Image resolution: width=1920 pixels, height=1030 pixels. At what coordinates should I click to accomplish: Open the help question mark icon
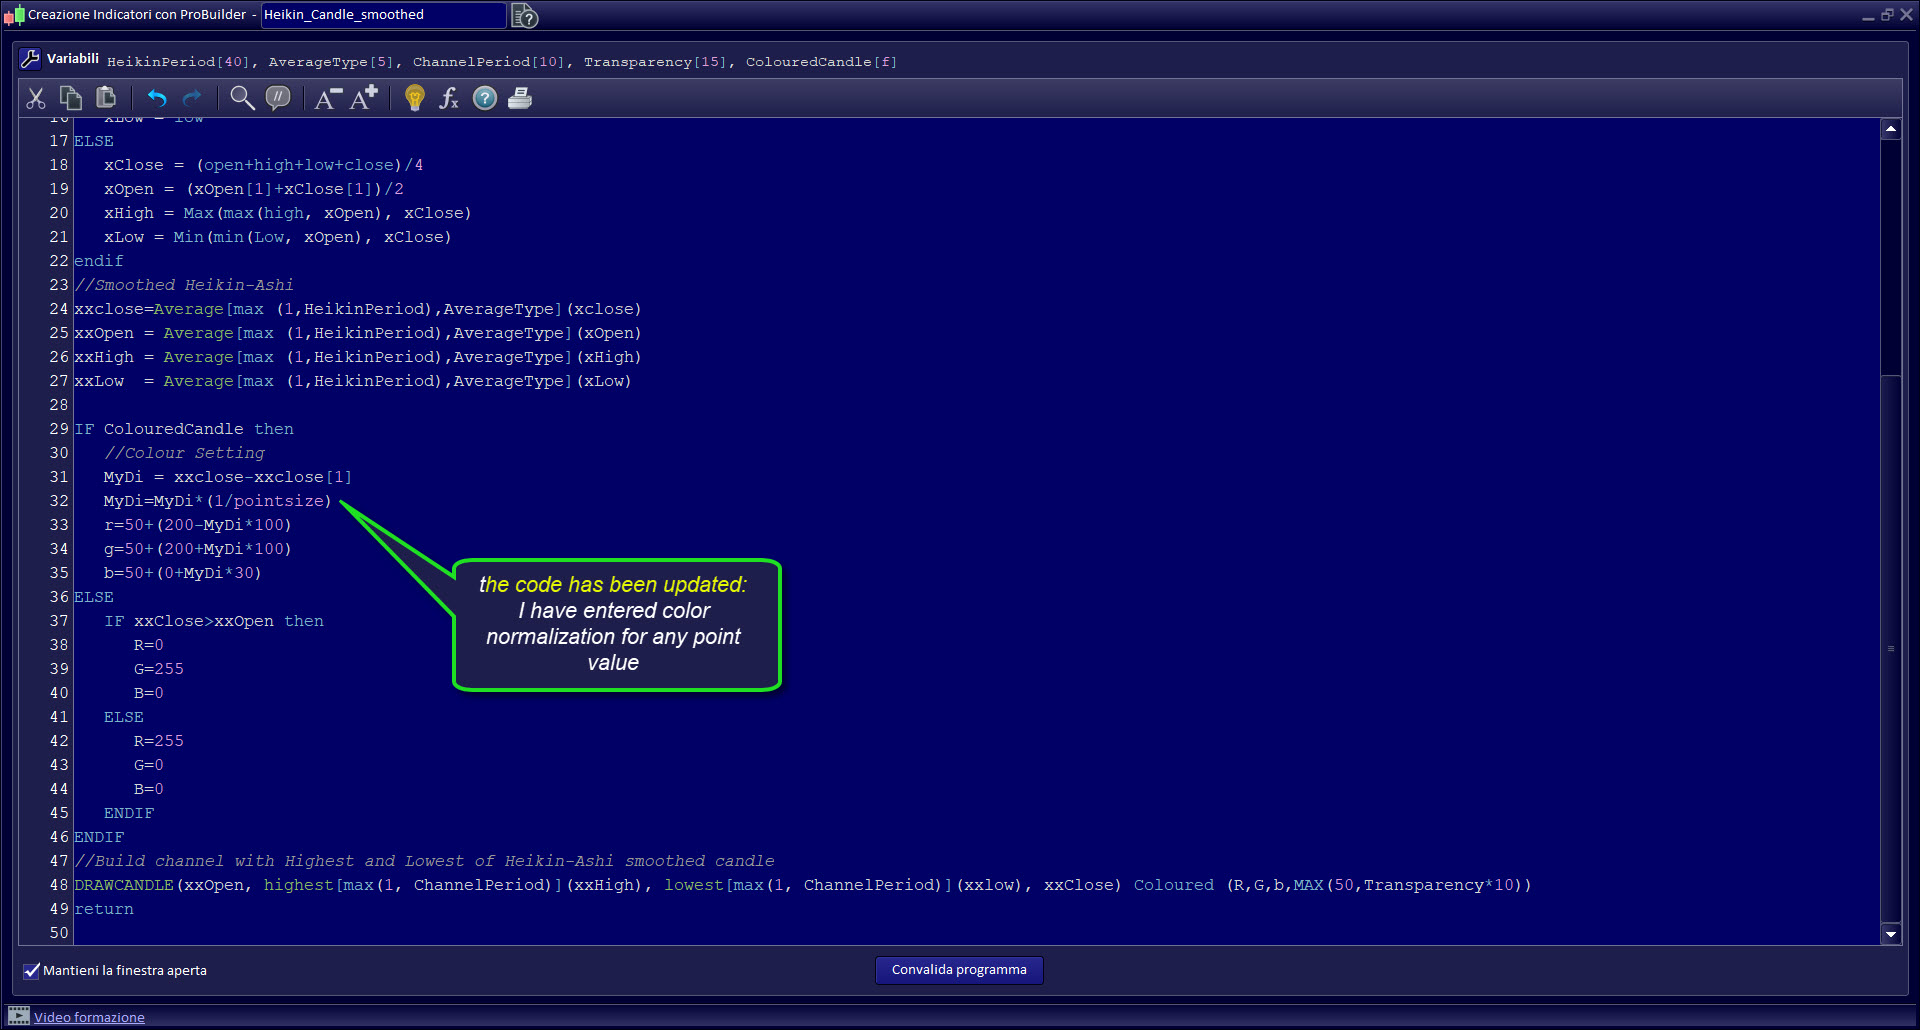tap(485, 98)
